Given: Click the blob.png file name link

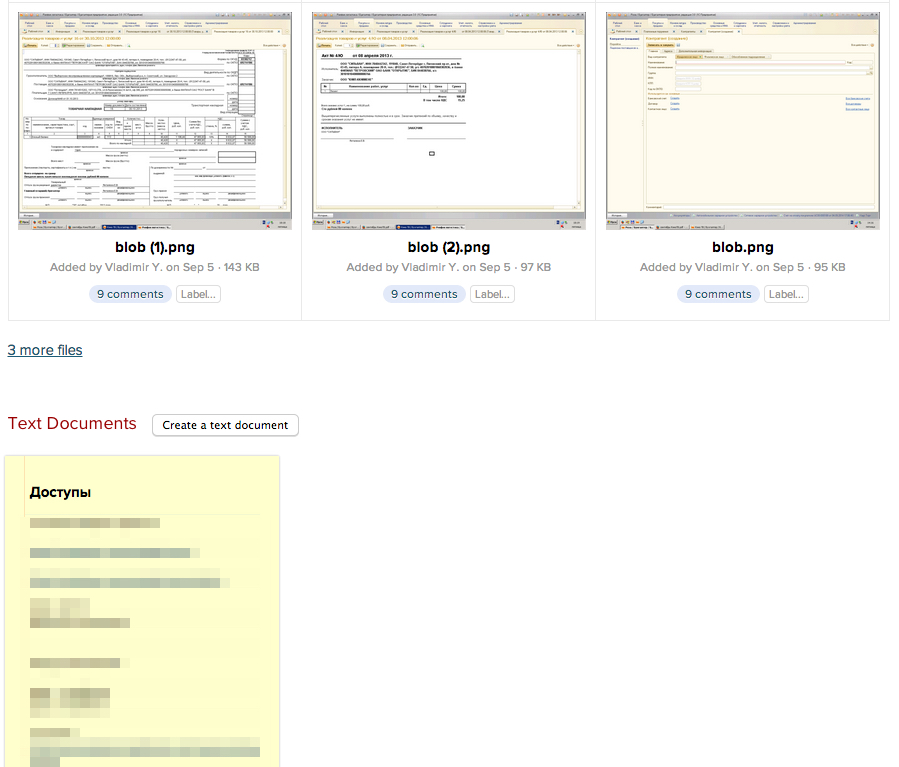Looking at the screenshot, I should pyautogui.click(x=742, y=247).
